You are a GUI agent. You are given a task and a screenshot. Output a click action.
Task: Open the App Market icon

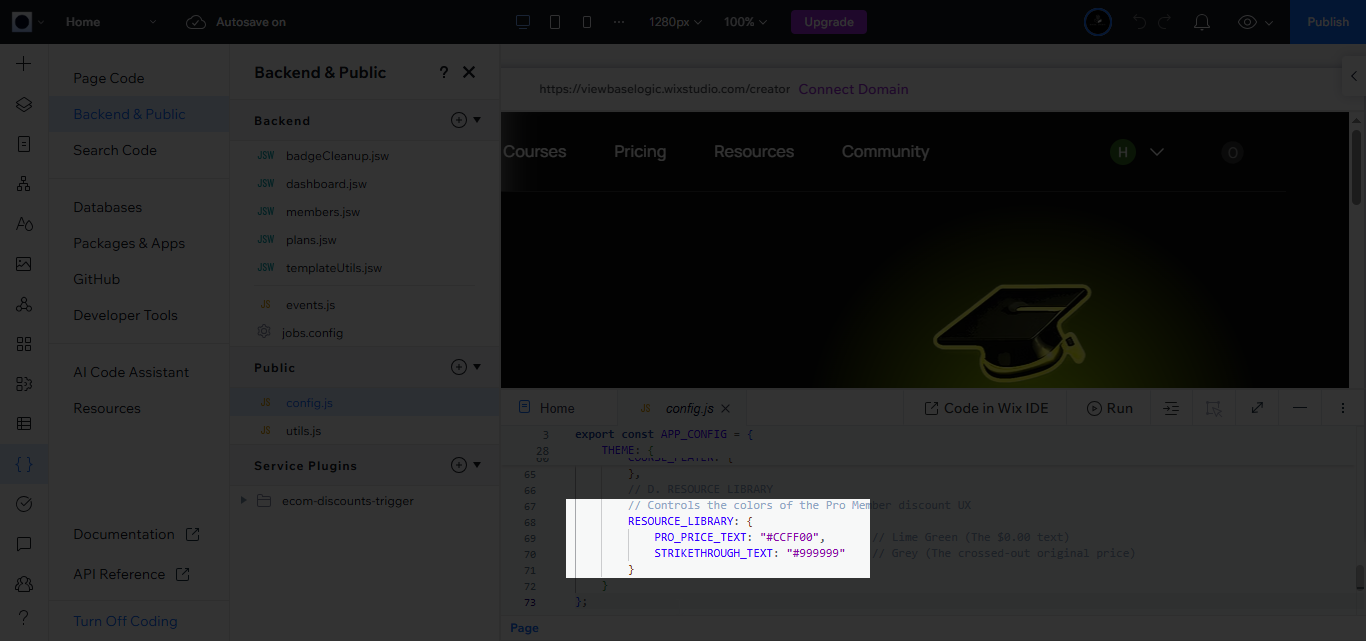coord(24,343)
